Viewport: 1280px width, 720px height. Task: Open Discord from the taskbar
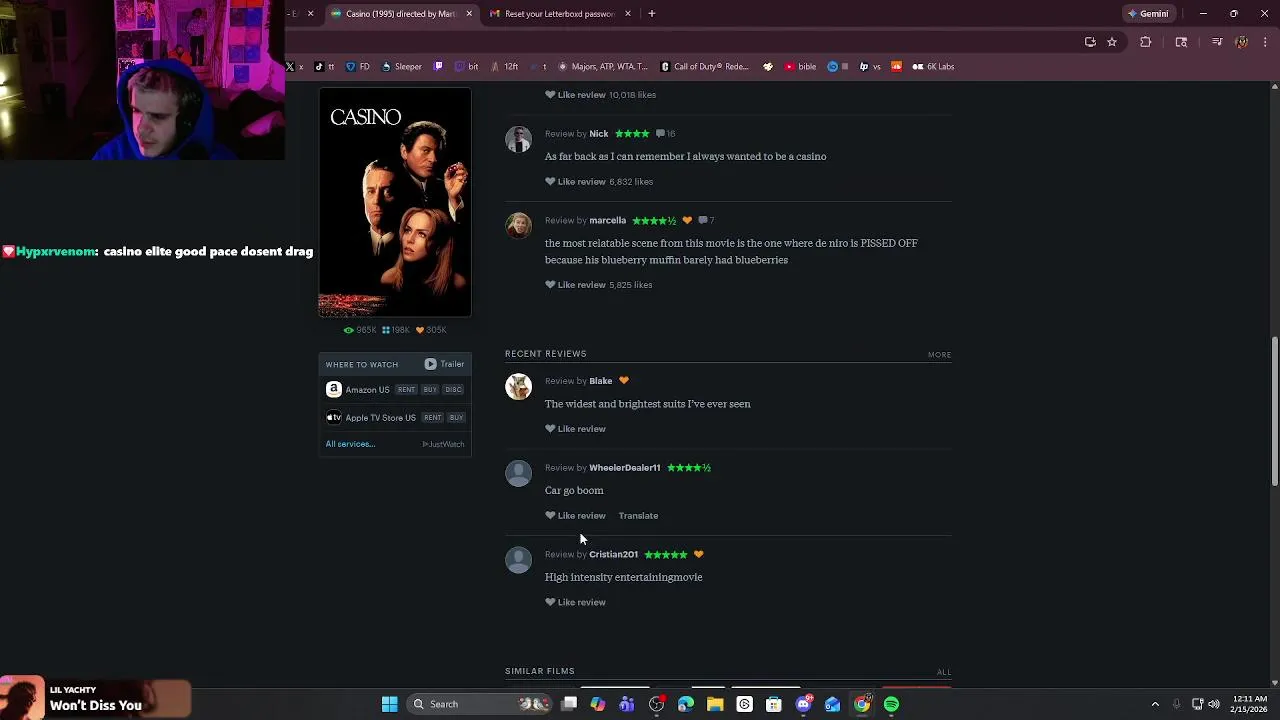tap(803, 705)
